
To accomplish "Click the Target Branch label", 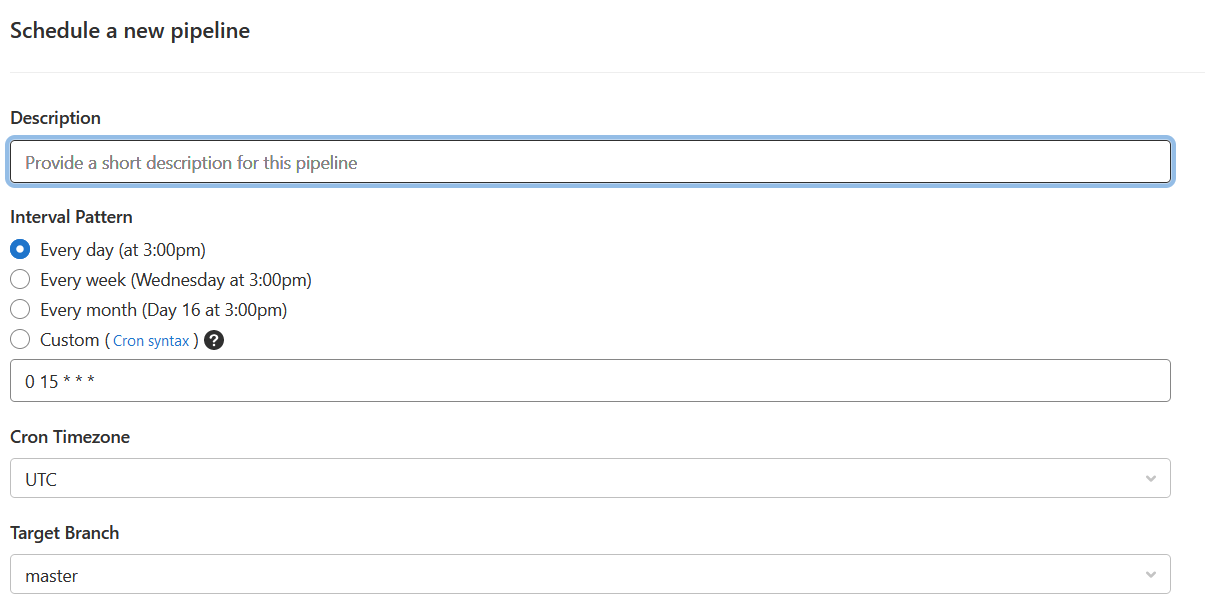I will point(65,533).
